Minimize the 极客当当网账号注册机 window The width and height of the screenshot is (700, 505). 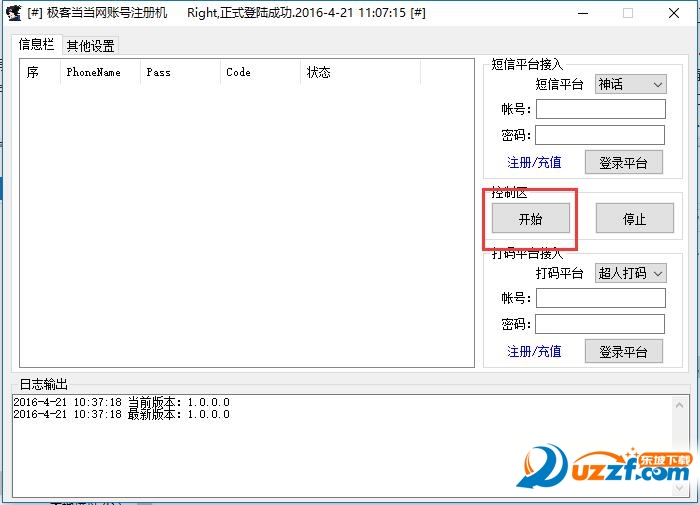click(x=583, y=13)
